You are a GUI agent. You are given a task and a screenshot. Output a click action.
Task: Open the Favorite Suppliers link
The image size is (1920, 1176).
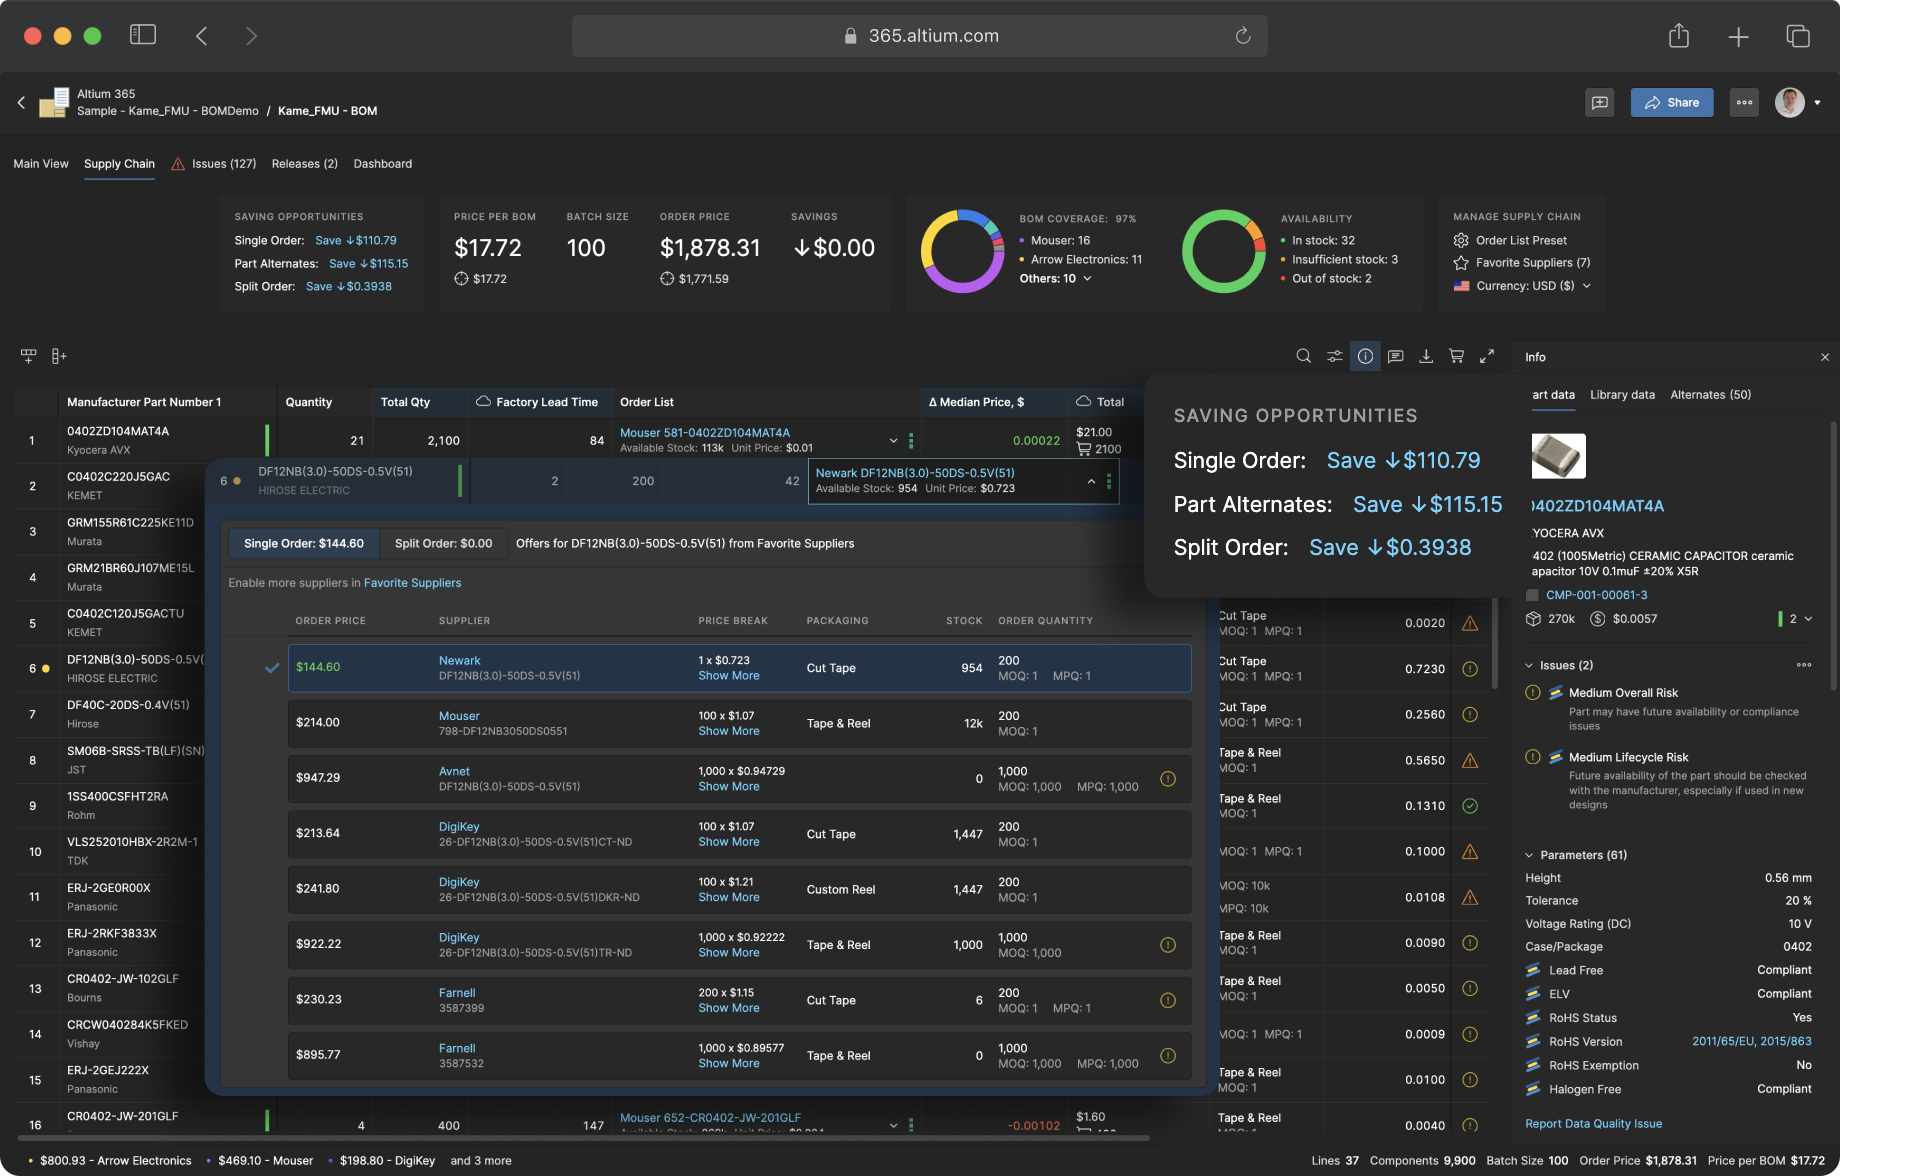coord(412,583)
